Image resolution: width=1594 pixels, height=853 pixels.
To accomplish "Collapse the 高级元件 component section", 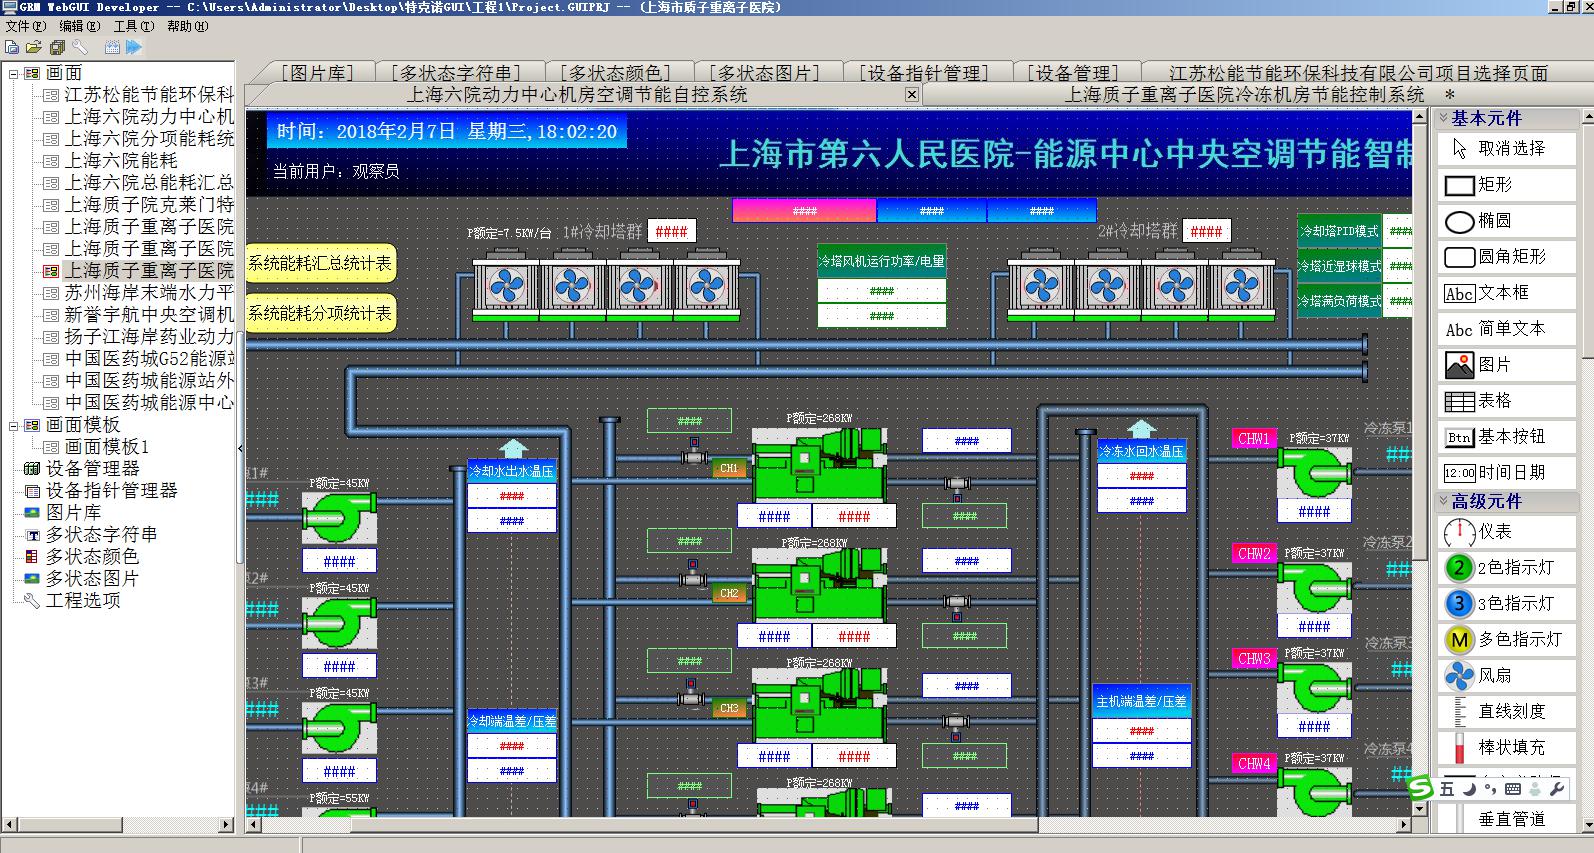I will tap(1443, 501).
